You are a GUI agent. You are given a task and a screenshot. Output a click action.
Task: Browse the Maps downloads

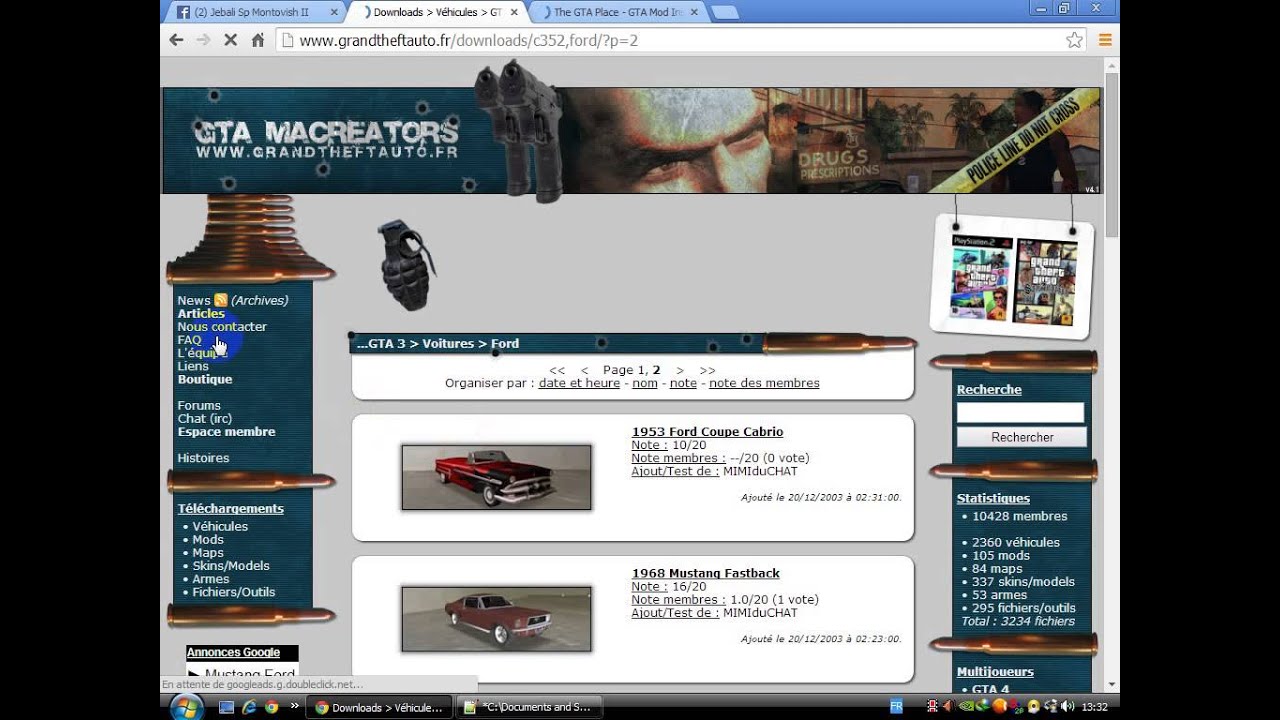tap(208, 552)
